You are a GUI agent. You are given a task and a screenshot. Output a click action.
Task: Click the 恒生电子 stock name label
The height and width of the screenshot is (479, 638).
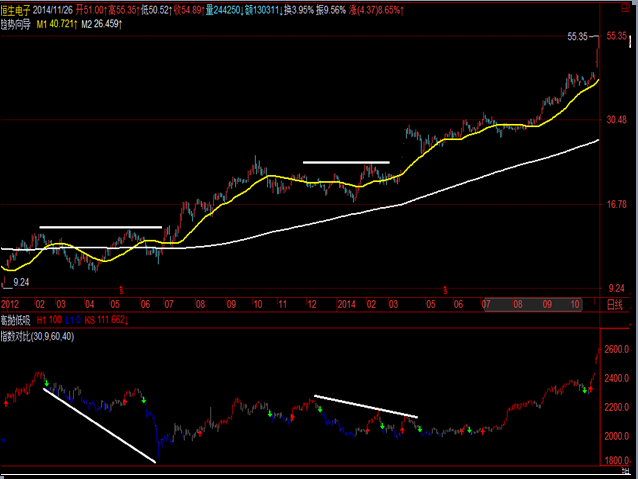tap(19, 7)
